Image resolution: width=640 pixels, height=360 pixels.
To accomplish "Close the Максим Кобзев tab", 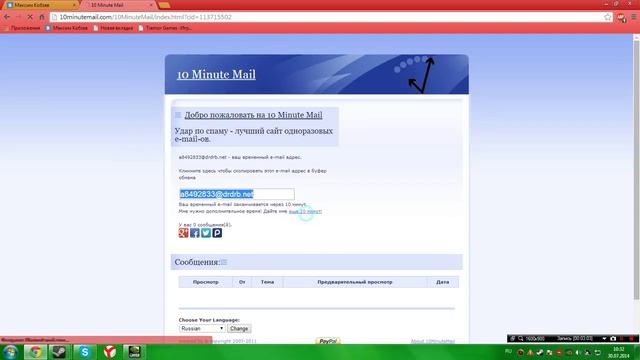I will pos(74,5).
